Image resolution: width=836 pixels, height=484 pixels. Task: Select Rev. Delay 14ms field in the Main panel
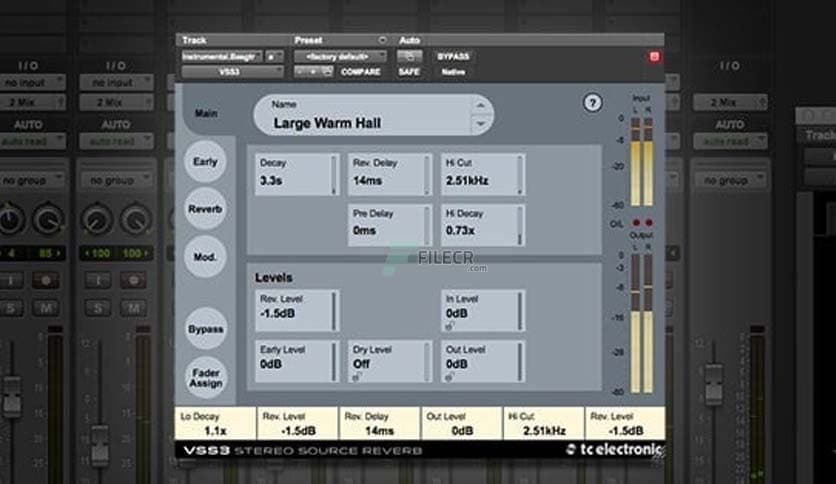point(389,174)
